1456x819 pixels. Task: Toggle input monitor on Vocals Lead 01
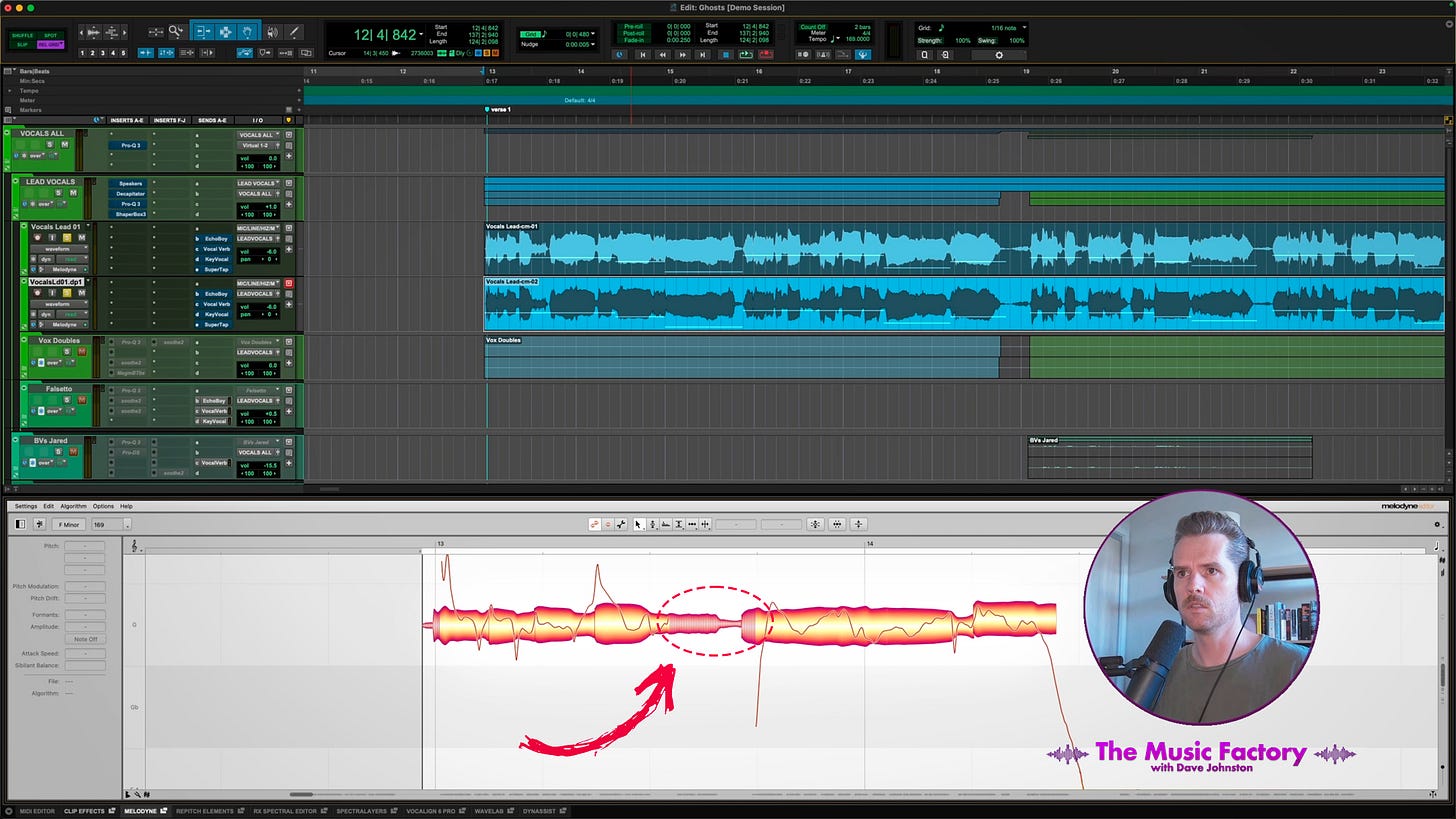click(x=52, y=238)
